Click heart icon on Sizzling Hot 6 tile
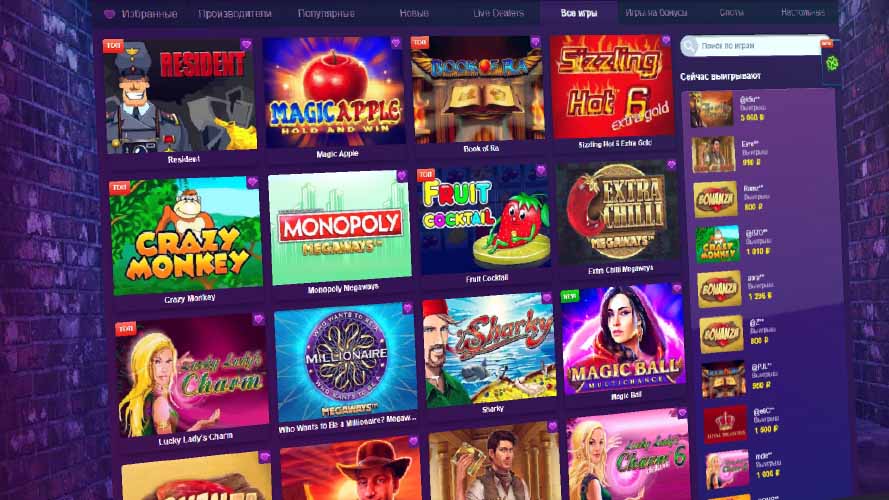This screenshot has width=889, height=500. point(666,40)
